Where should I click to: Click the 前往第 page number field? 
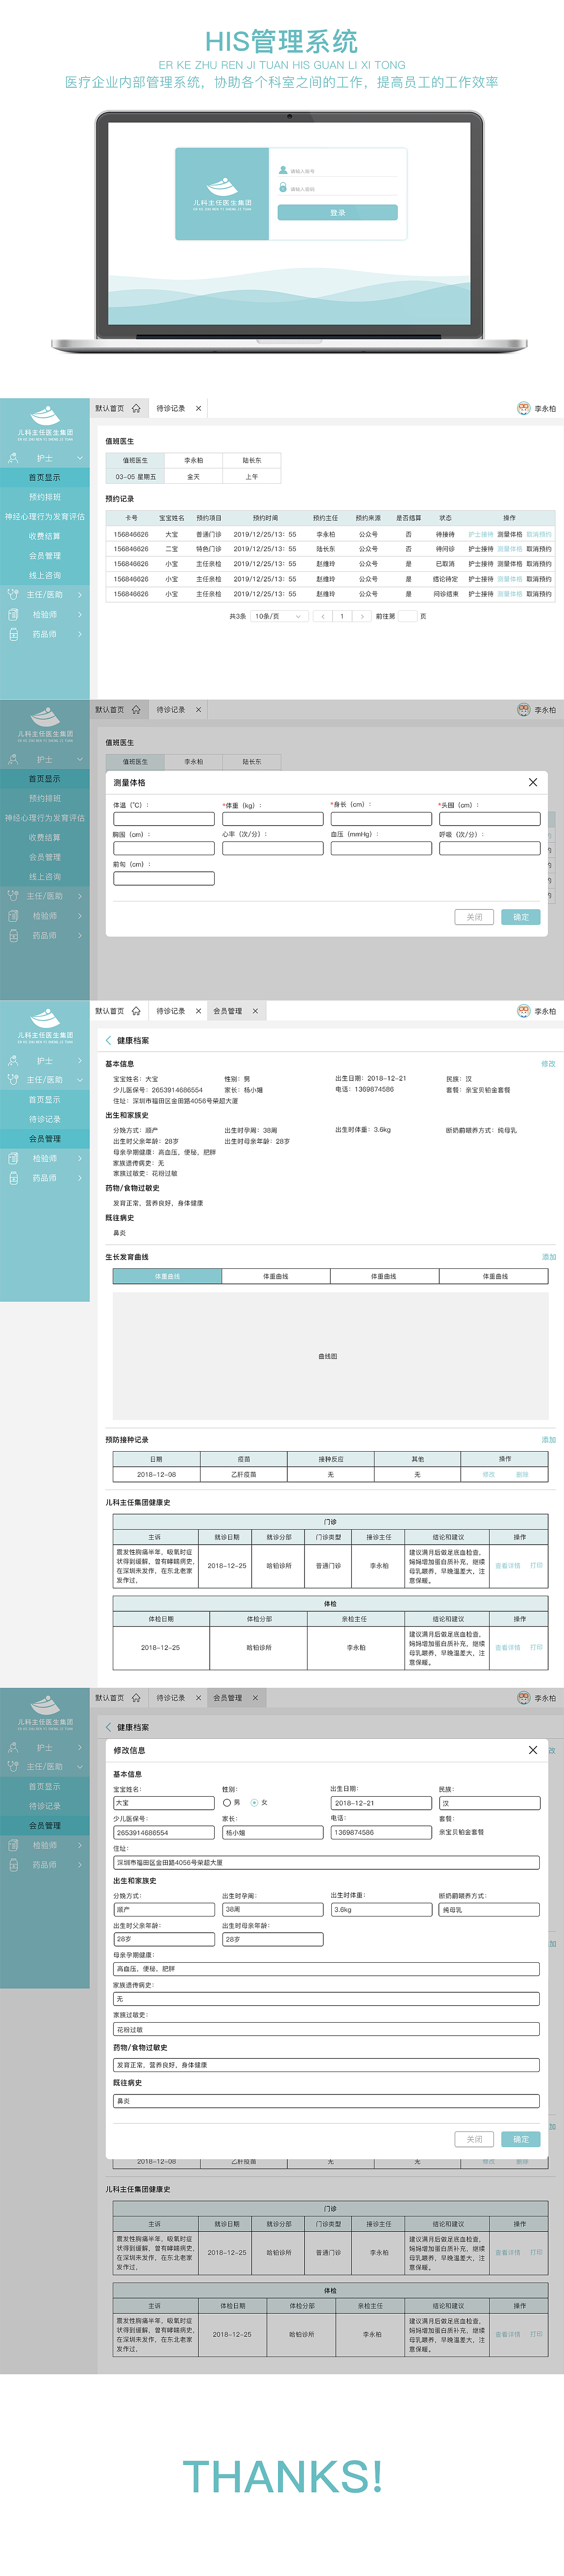[x=407, y=616]
